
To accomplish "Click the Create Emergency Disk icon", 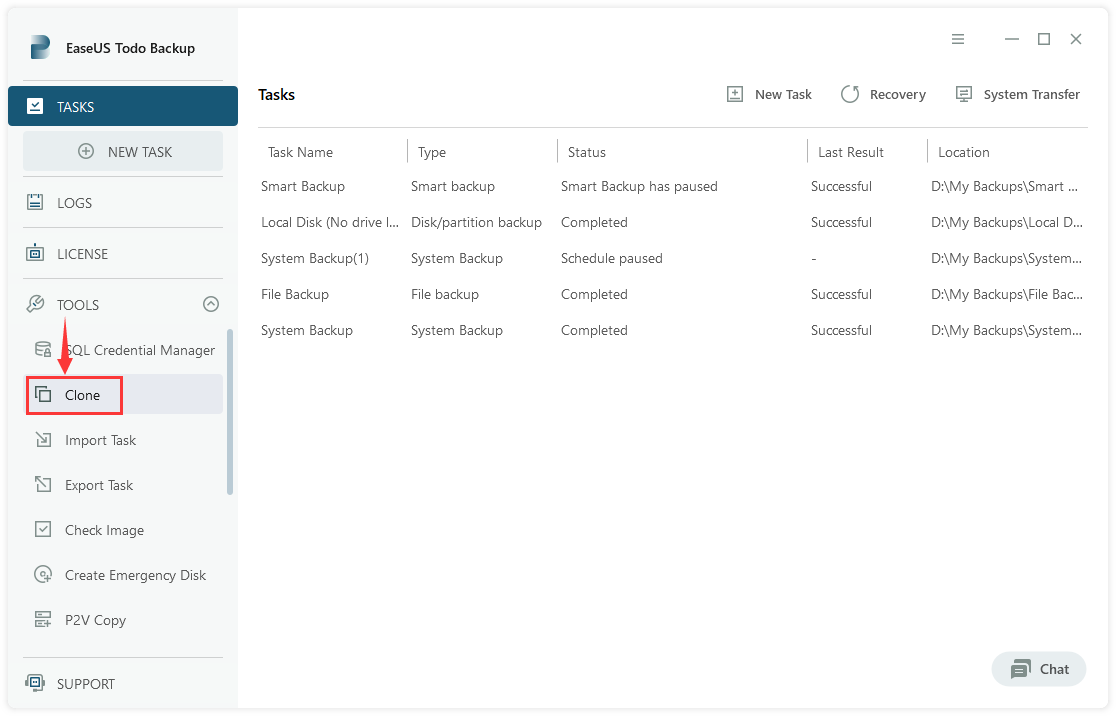I will pos(43,575).
